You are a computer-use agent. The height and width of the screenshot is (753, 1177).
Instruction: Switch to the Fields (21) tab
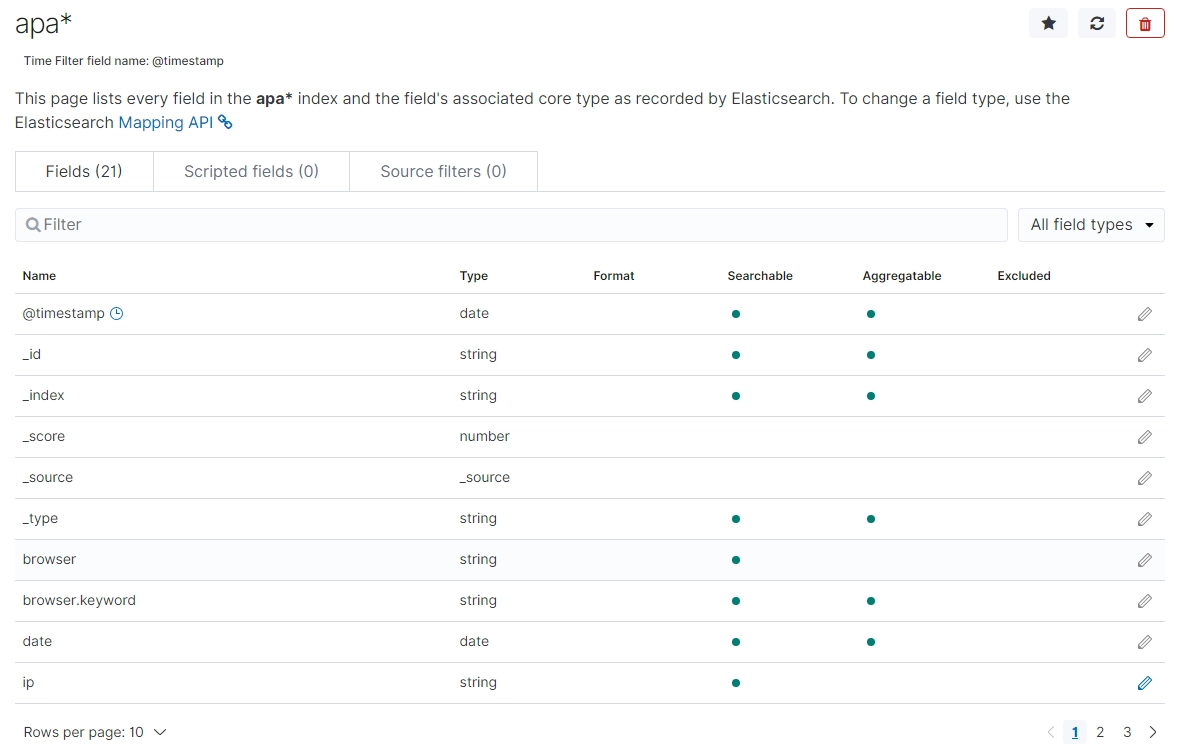[84, 171]
